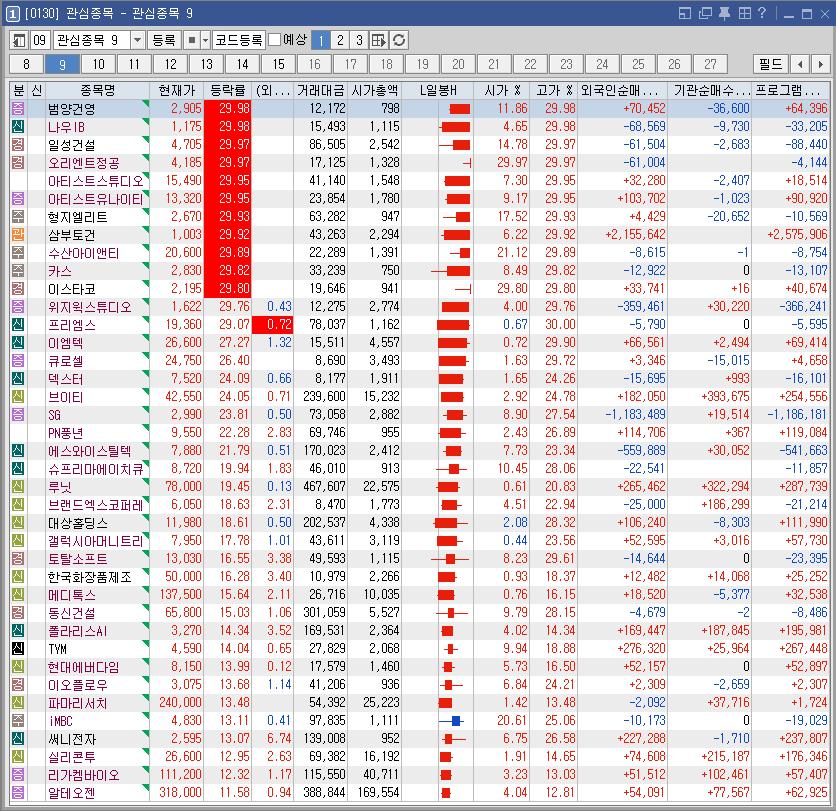Image resolution: width=836 pixels, height=811 pixels.
Task: Click the blue candle chart for iMBC
Action: [x=452, y=721]
